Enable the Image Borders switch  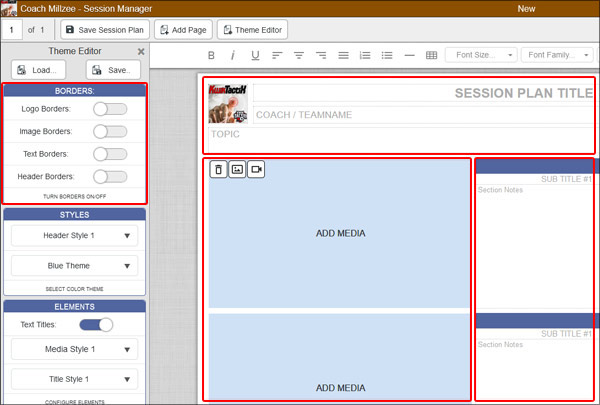pos(110,131)
